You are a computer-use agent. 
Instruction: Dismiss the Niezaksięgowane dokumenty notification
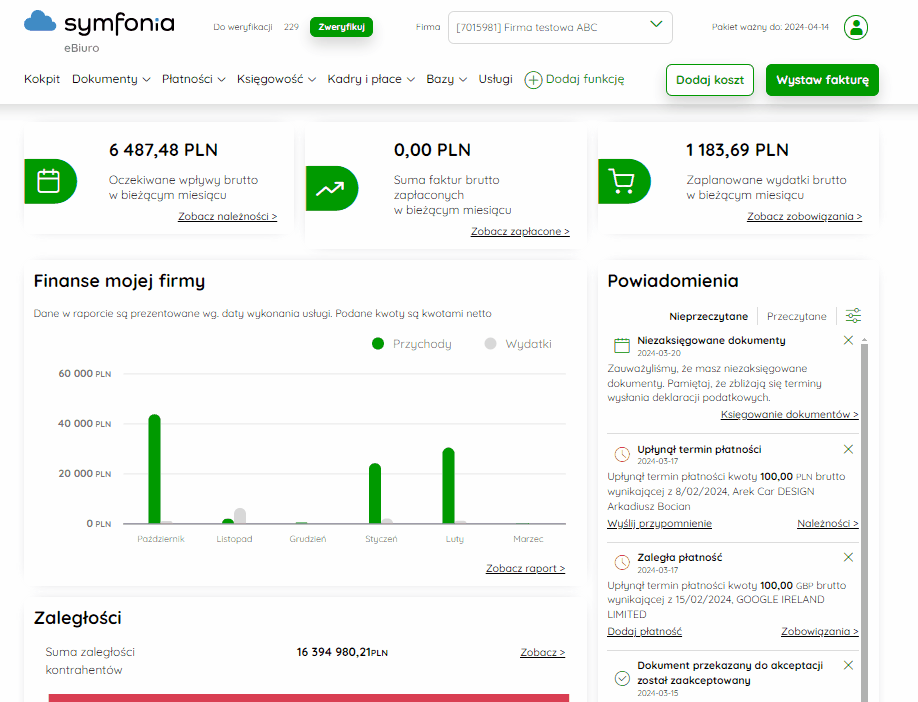(848, 340)
